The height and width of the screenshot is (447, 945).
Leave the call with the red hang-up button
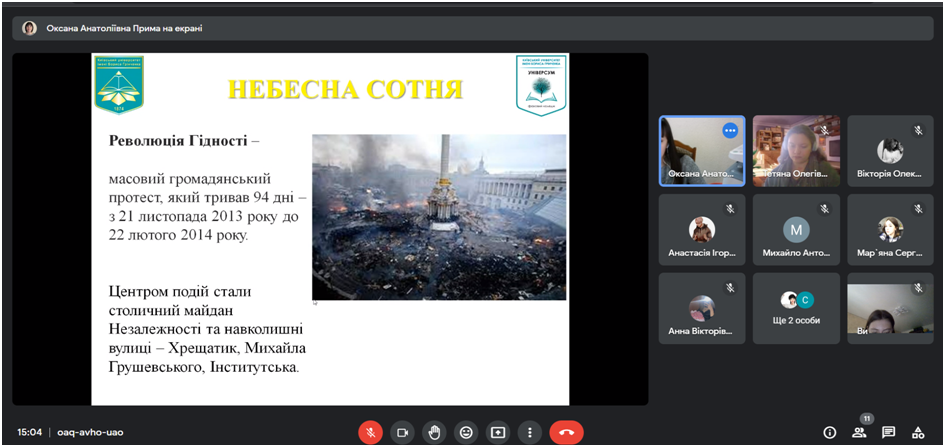tap(567, 433)
